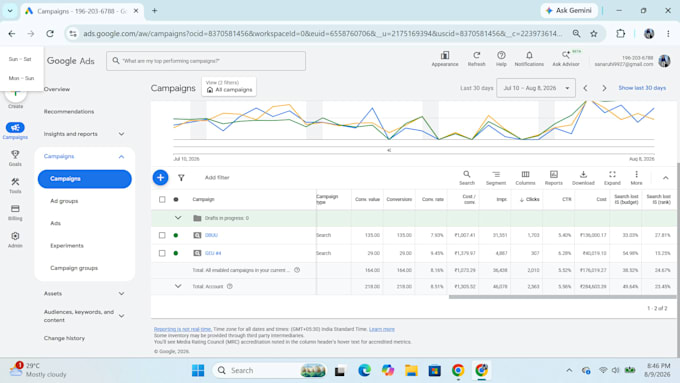Screen dimensions: 680x383
Task: Open Chrome extensions puzzle icon
Action: tap(621, 33)
